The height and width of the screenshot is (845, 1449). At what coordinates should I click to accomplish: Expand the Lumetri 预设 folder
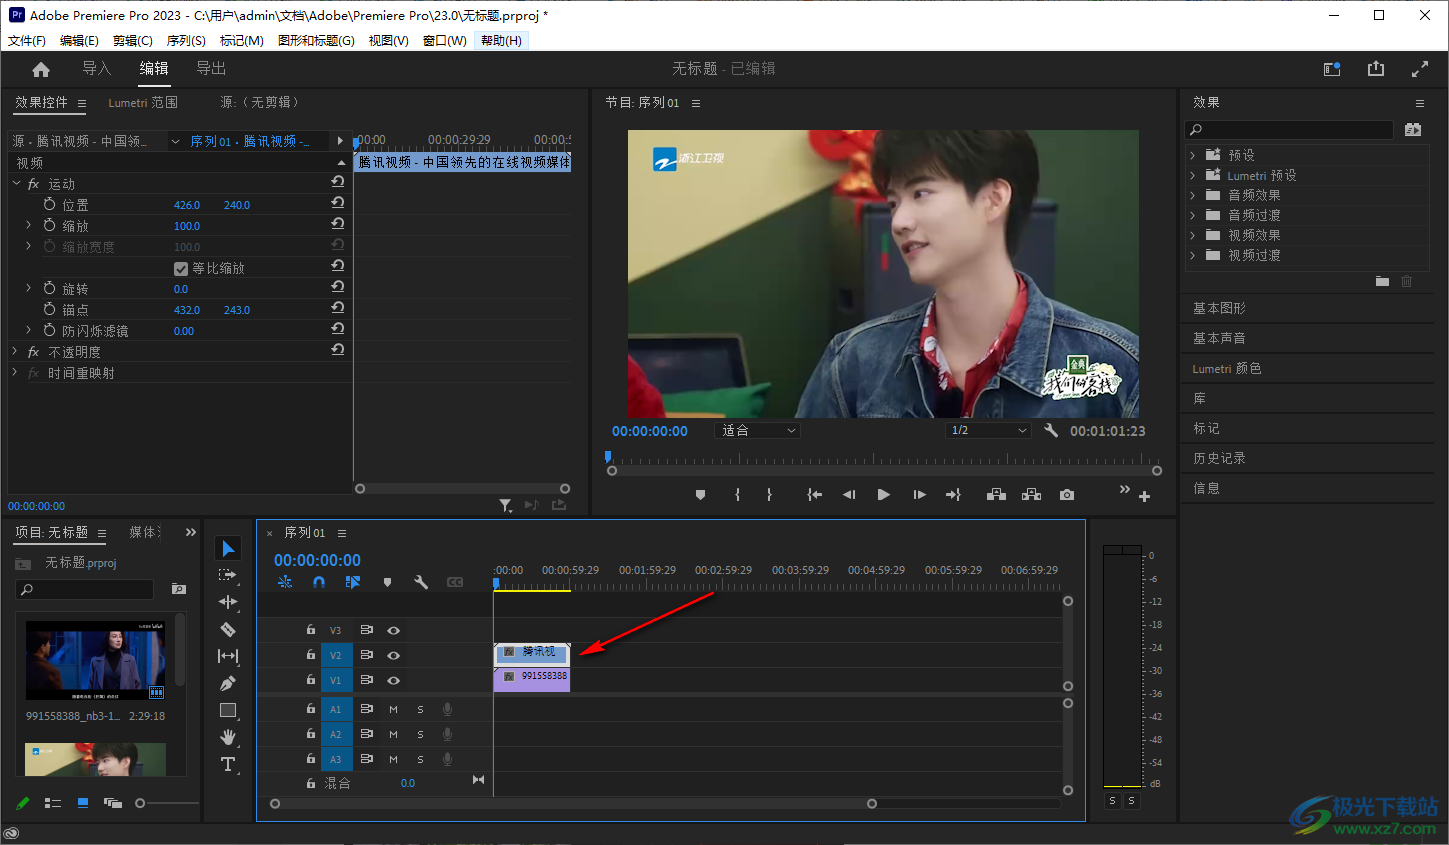click(1193, 175)
